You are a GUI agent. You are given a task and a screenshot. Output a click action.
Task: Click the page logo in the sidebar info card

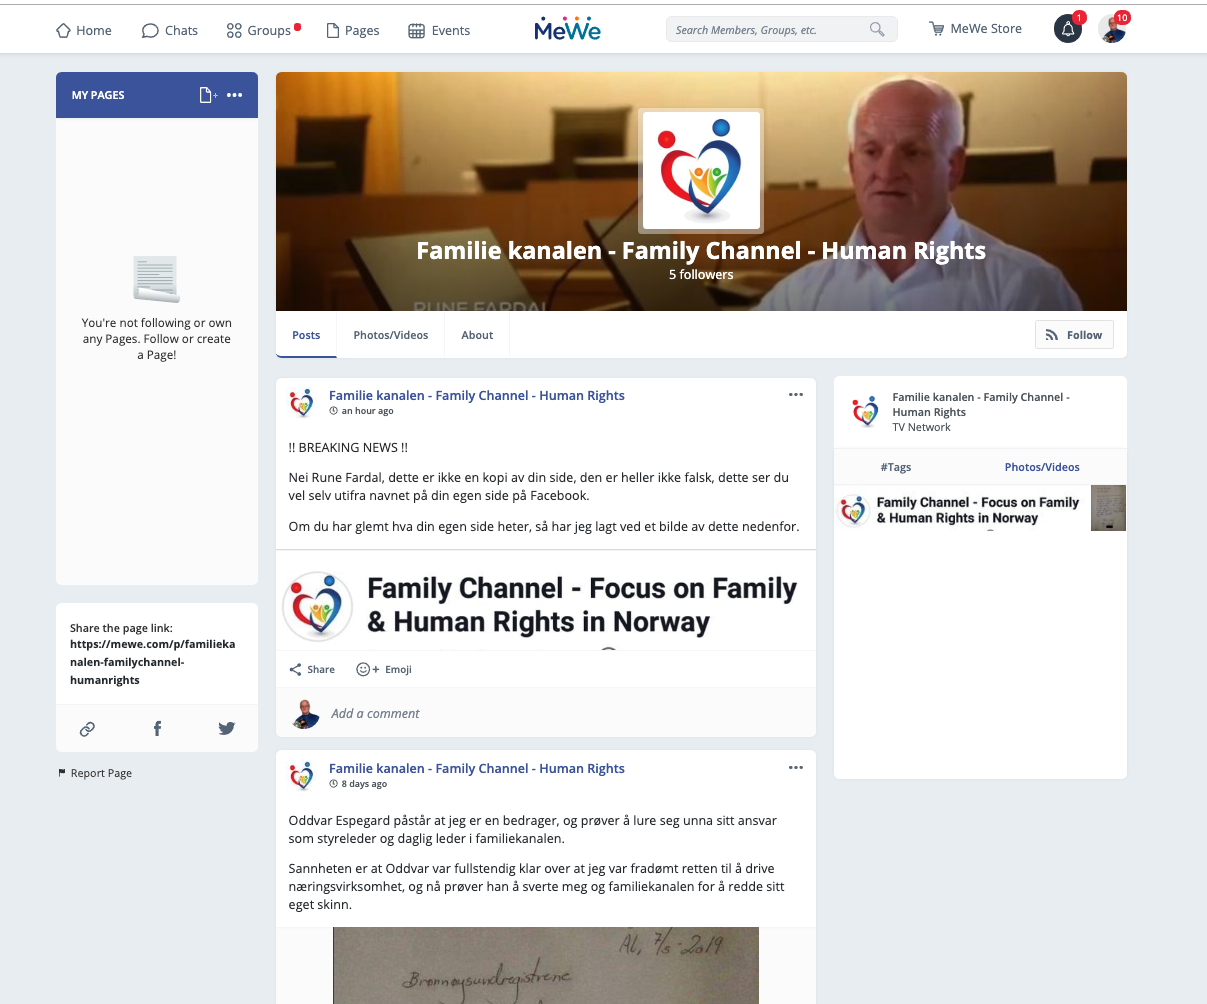coord(866,412)
